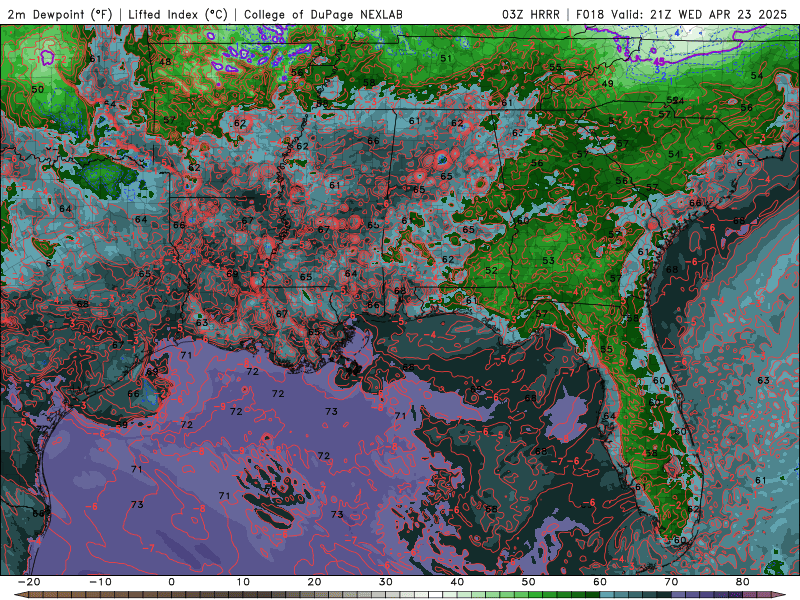Click the dewpoint value 51 on the map
Image resolution: width=800 pixels, height=600 pixels.
(x=446, y=58)
